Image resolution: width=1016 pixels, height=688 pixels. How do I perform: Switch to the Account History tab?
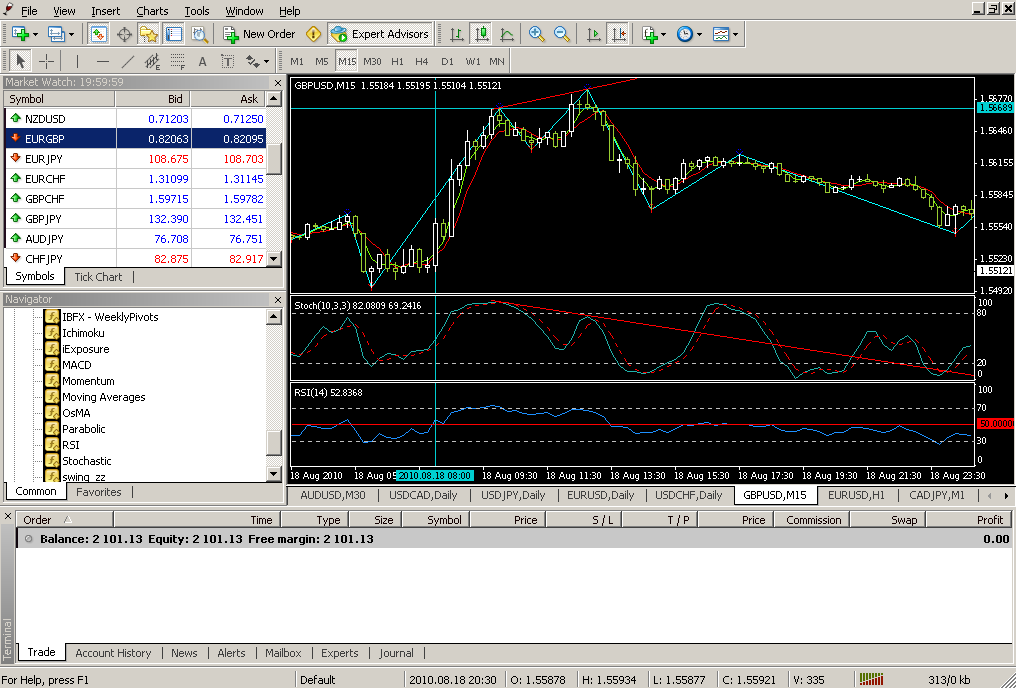pyautogui.click(x=113, y=653)
